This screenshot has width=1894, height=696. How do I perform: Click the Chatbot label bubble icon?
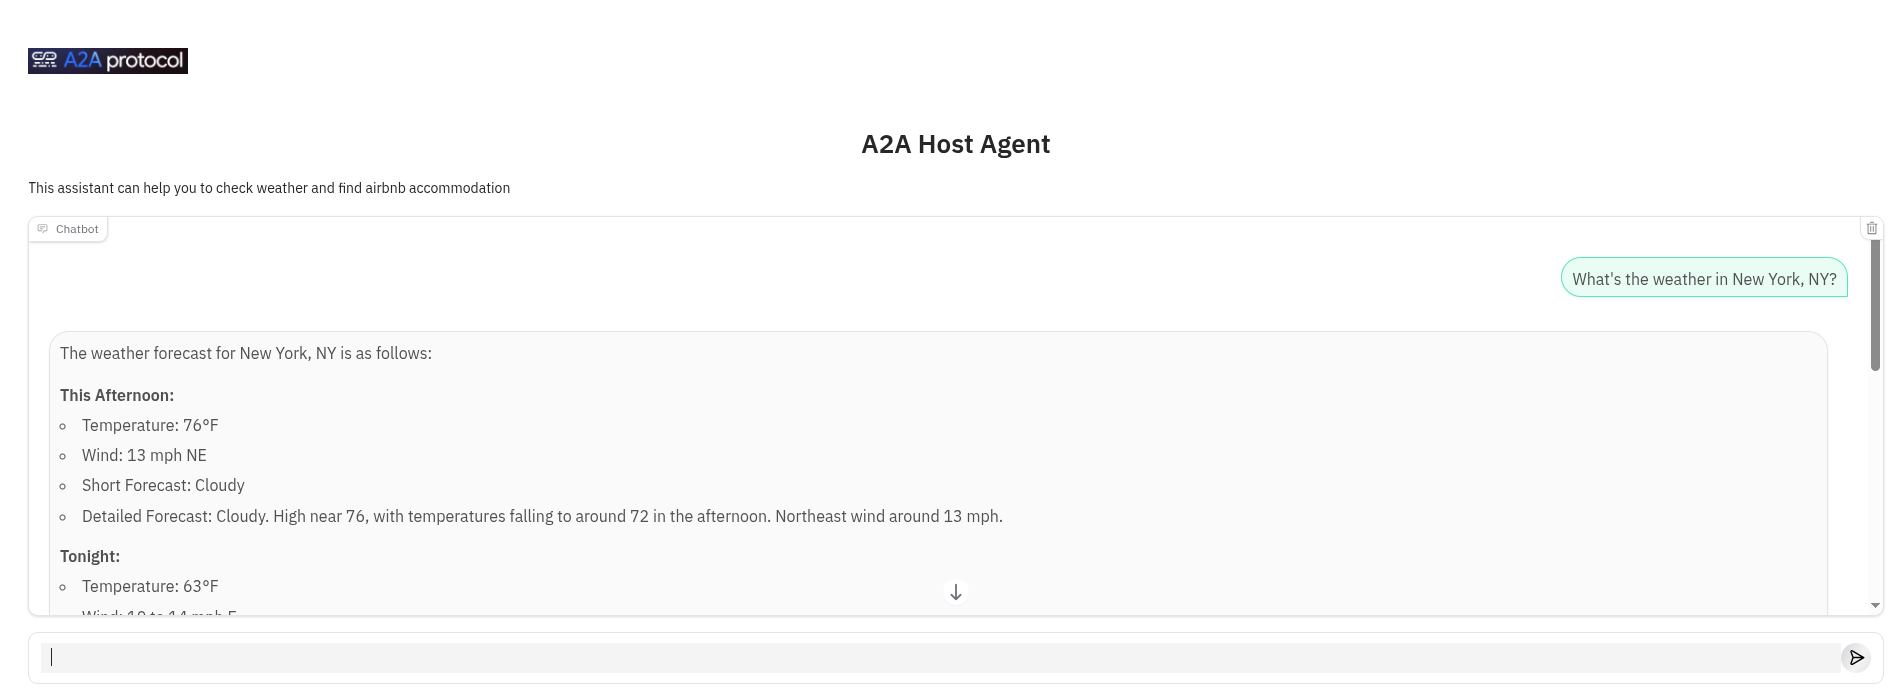coord(43,229)
